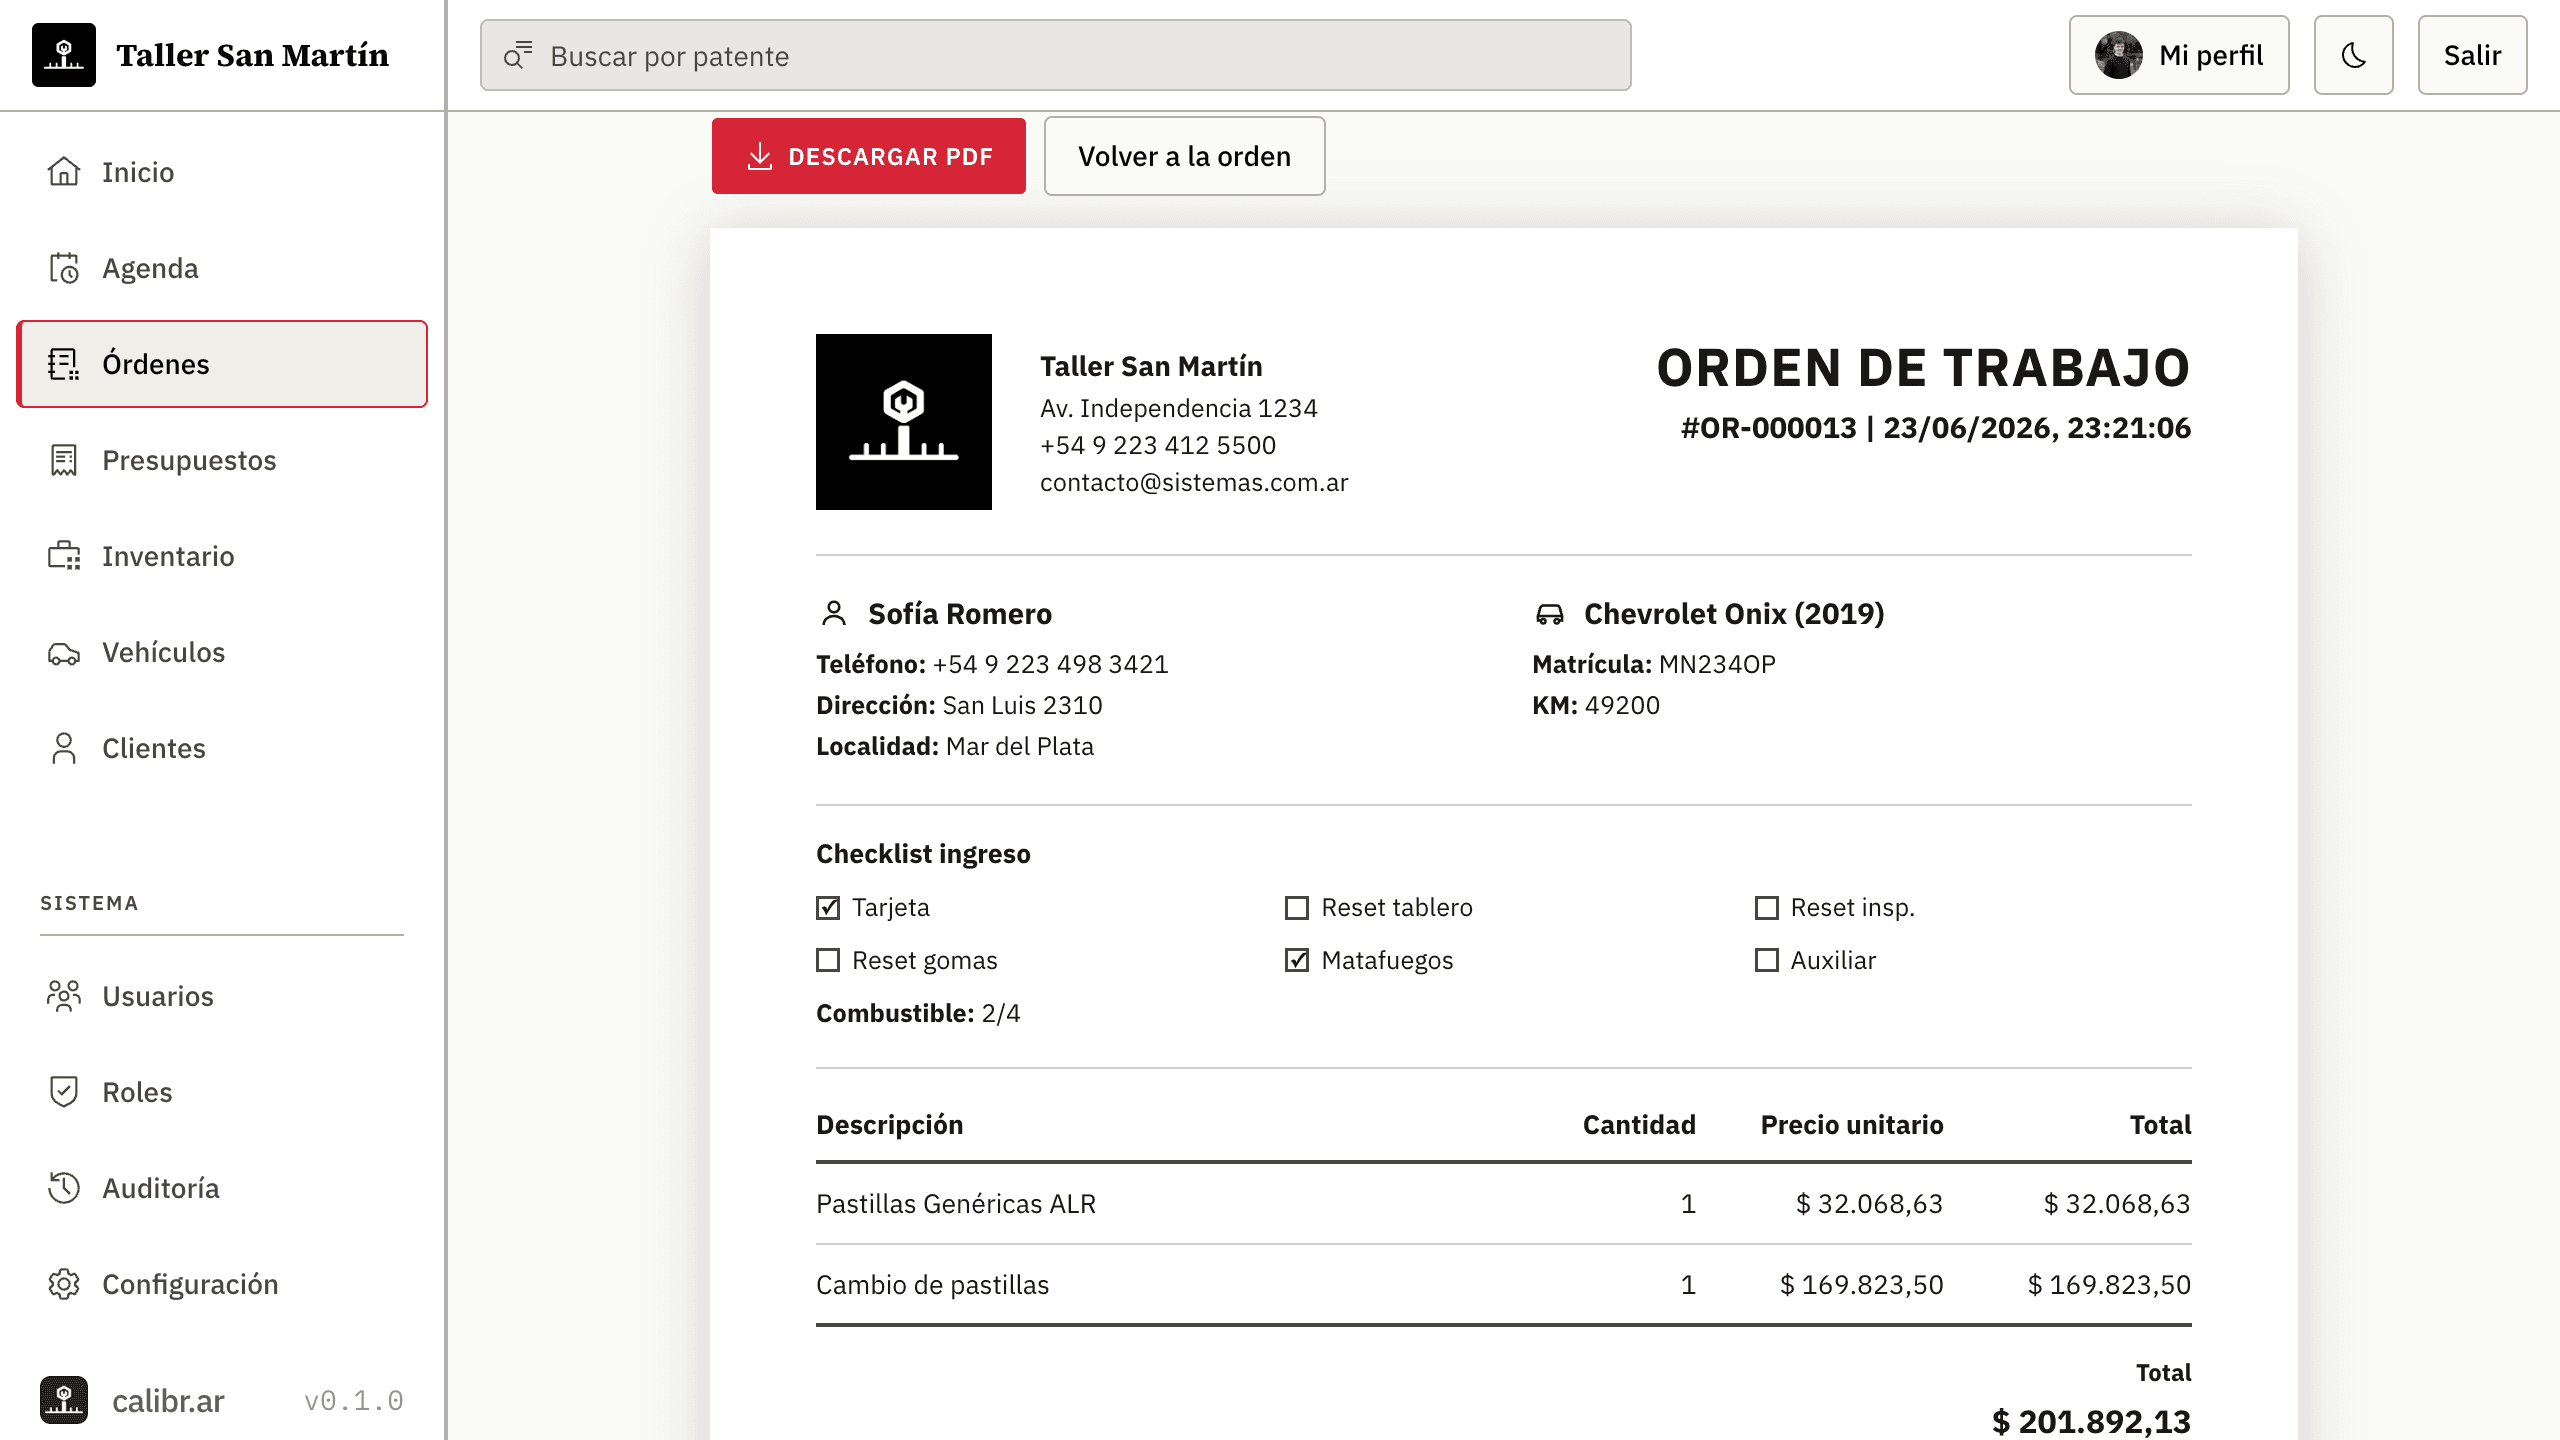Viewport: 2560px width, 1440px height.
Task: Click the Presupuestos receipt icon
Action: click(x=64, y=460)
